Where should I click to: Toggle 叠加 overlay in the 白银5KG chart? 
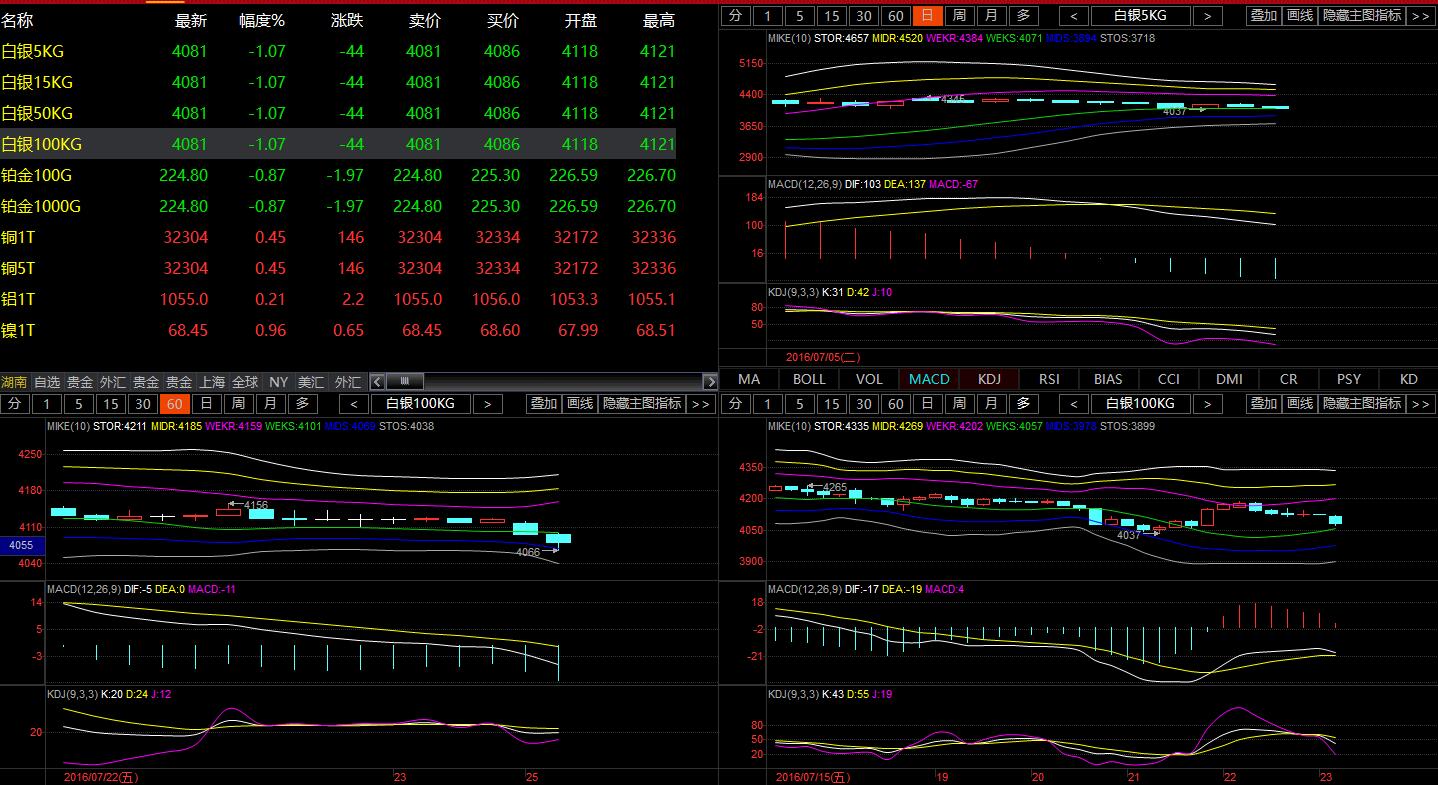tap(1263, 15)
